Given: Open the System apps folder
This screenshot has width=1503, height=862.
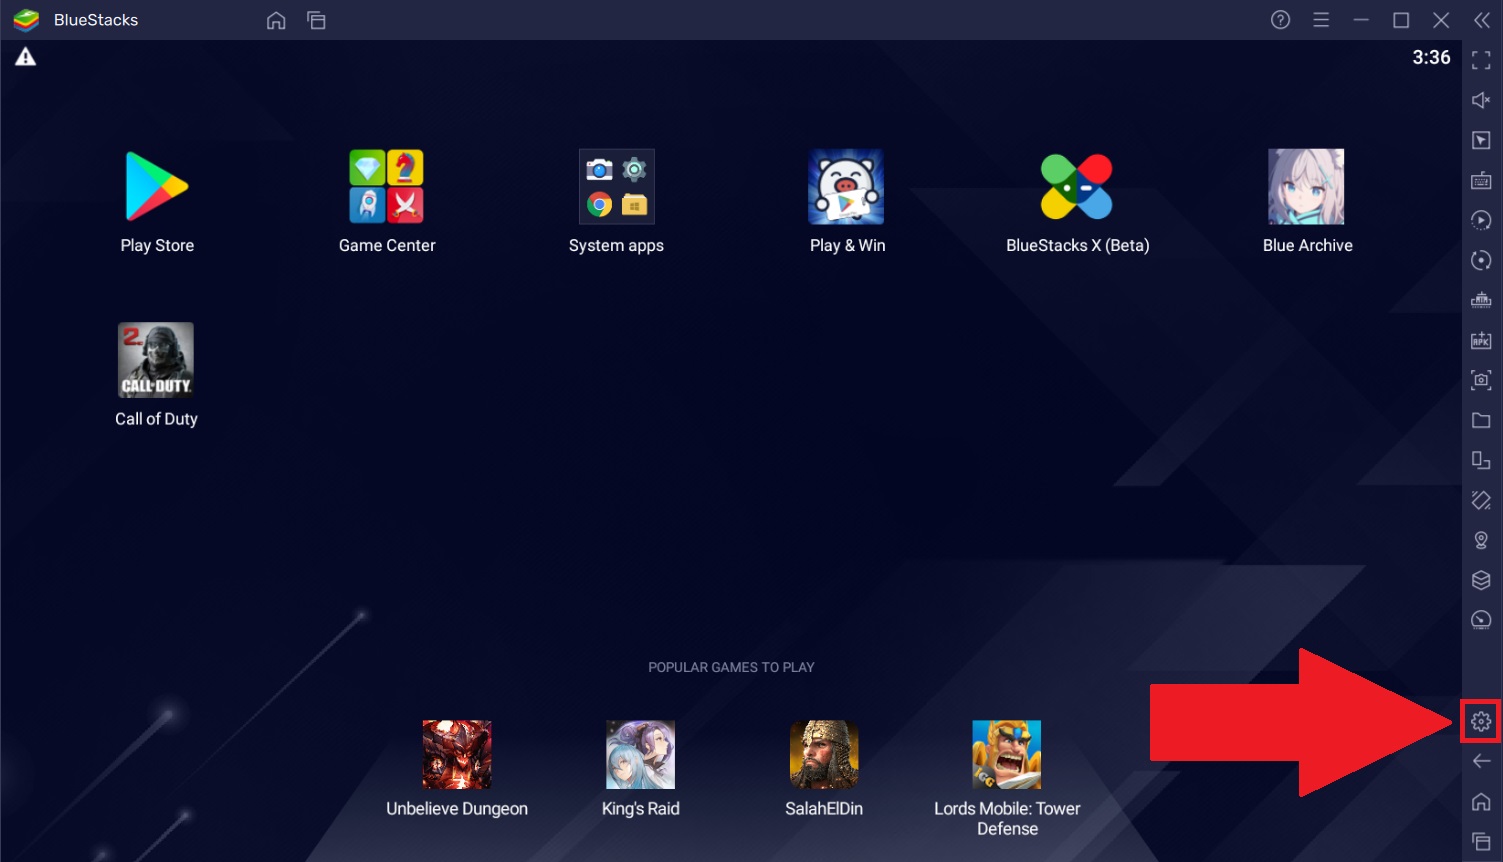Looking at the screenshot, I should 616,187.
